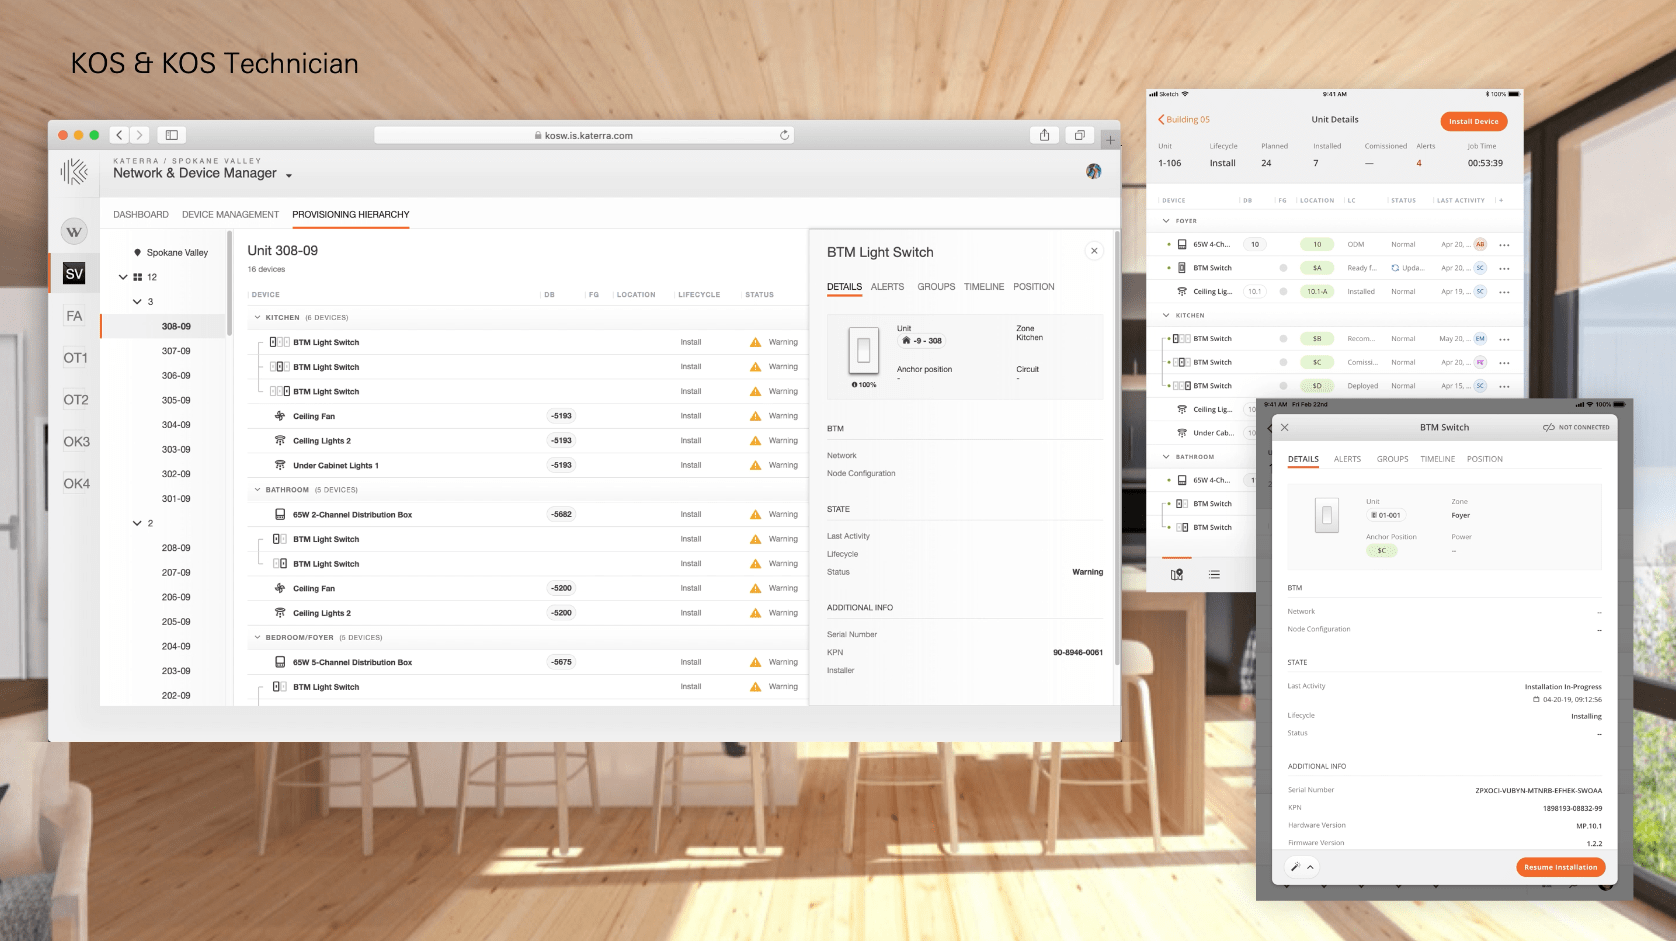Click the Alerts count 4 in Unit Details
Viewport: 1676px width, 941px height.
pyautogui.click(x=1419, y=163)
